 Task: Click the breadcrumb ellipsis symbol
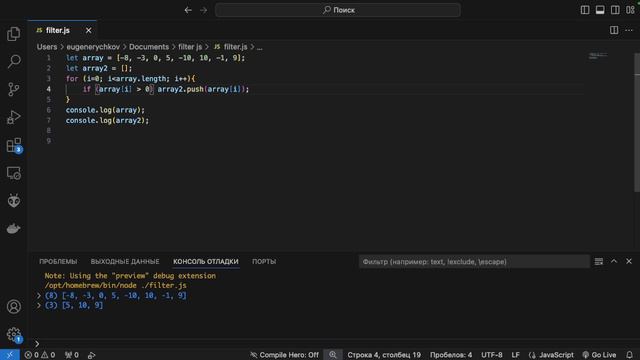point(260,47)
